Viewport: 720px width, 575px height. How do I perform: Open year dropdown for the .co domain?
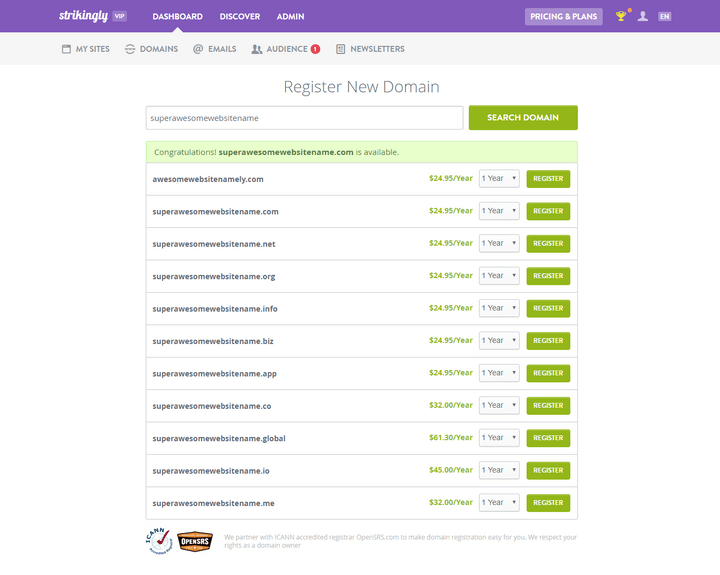point(499,406)
